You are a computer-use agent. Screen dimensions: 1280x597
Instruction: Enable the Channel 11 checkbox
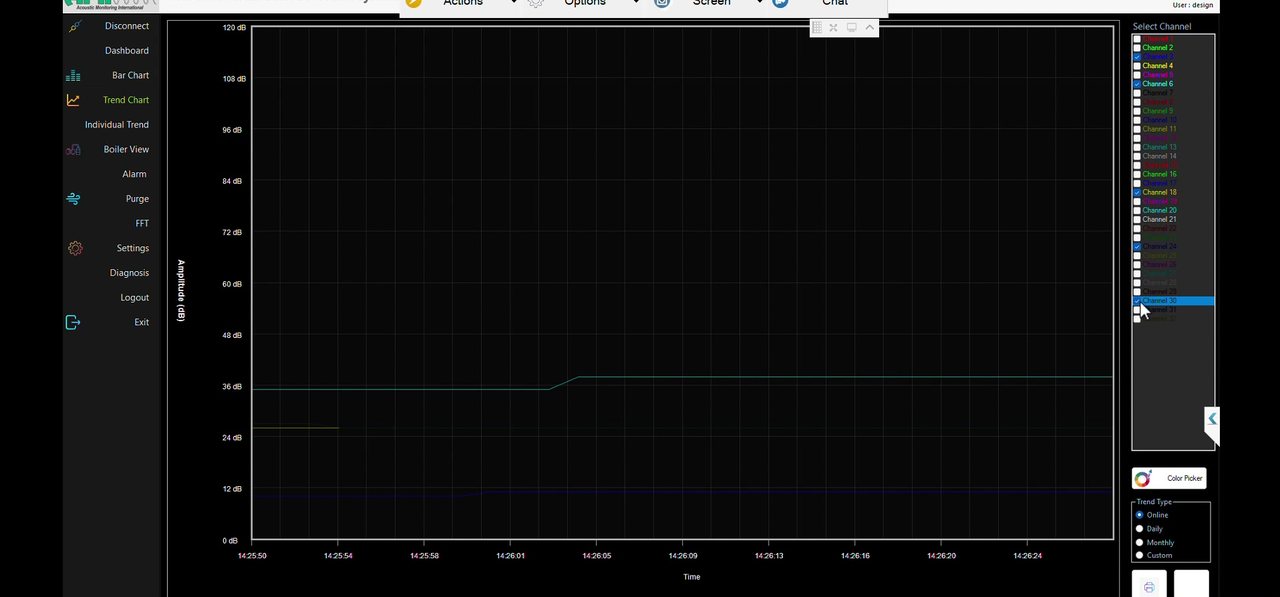point(1137,129)
